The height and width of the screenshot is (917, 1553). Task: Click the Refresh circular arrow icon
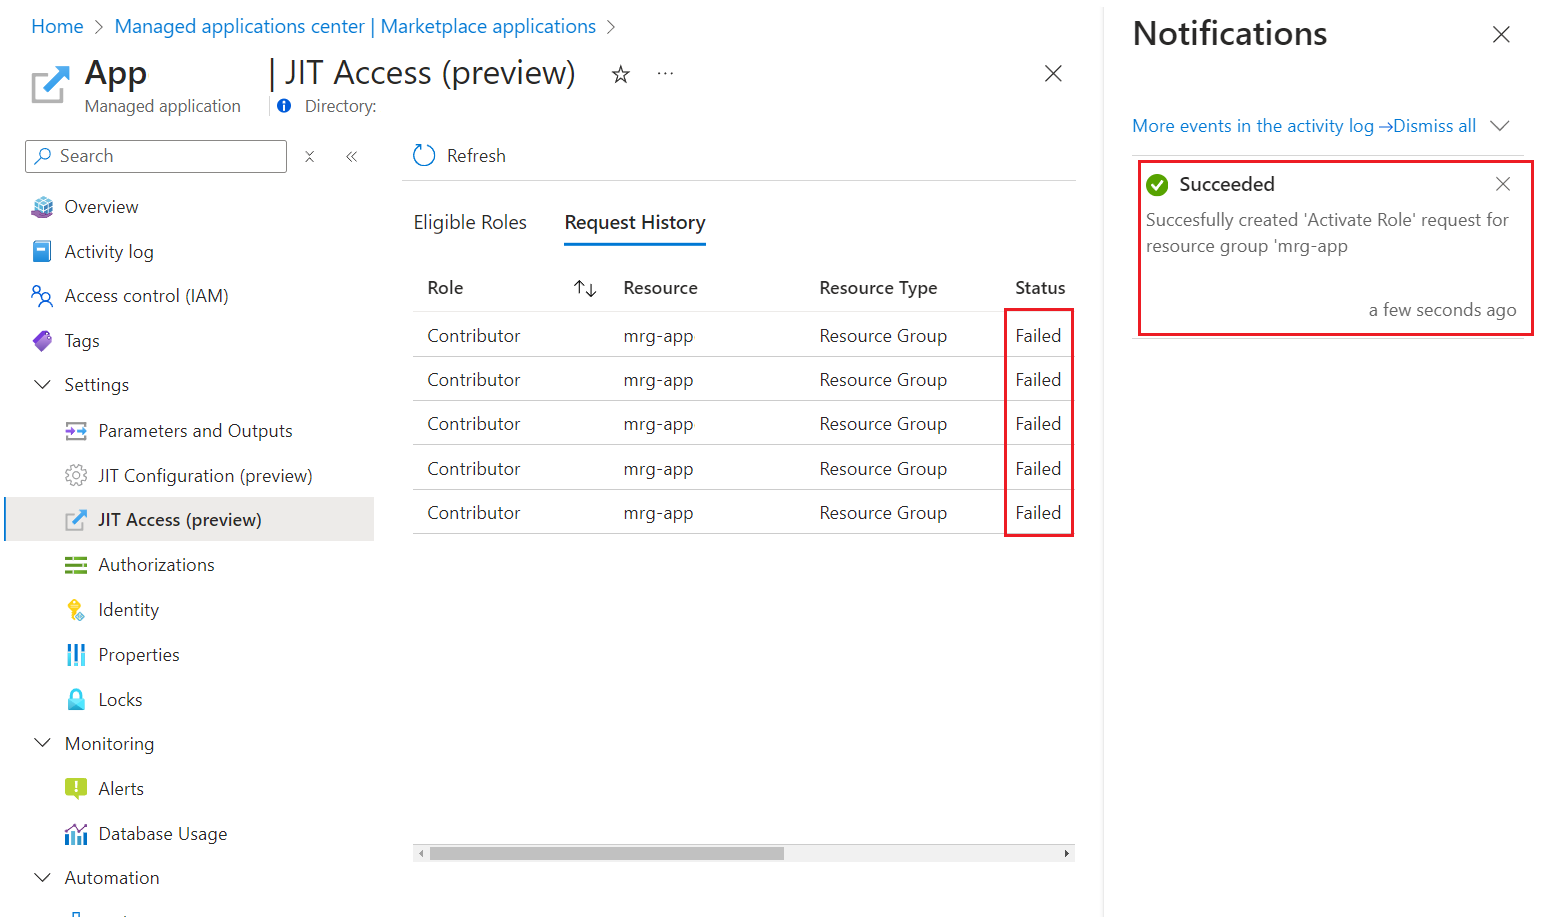(x=424, y=156)
